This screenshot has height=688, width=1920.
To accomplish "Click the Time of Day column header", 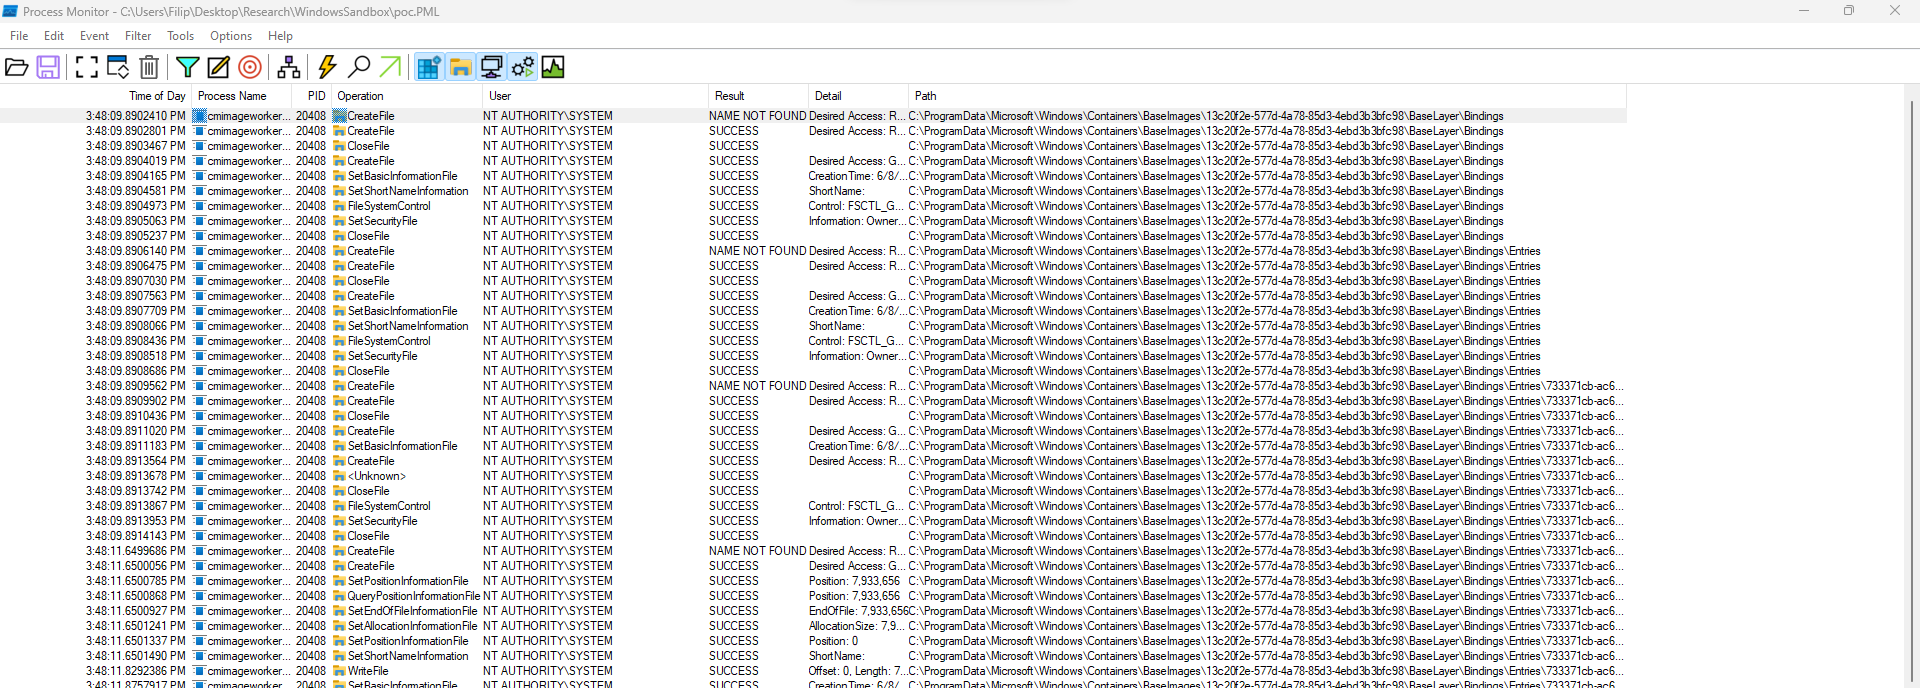I will click(95, 96).
